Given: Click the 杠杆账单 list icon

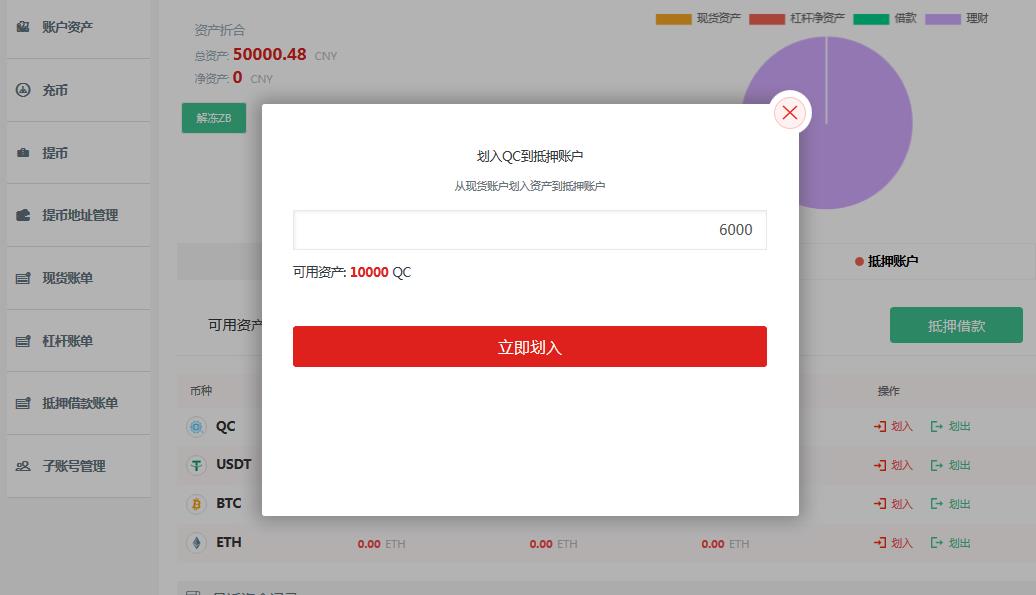Looking at the screenshot, I should pyautogui.click(x=23, y=341).
